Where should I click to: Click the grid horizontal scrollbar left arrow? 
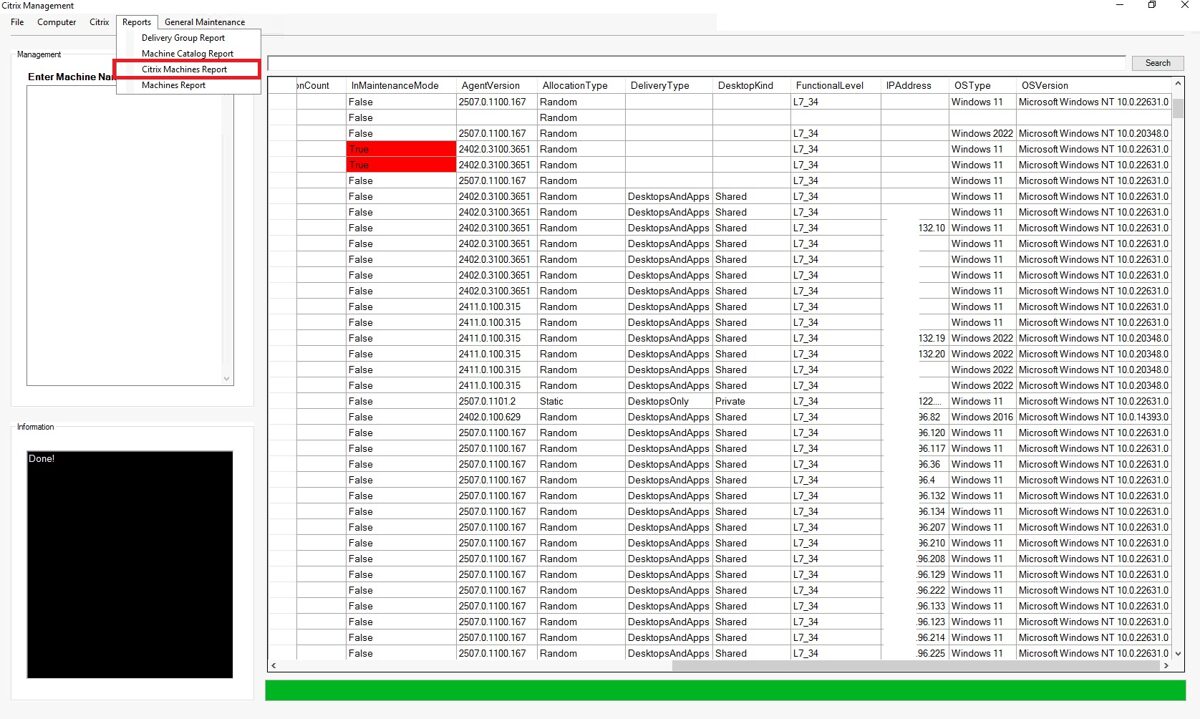275,666
